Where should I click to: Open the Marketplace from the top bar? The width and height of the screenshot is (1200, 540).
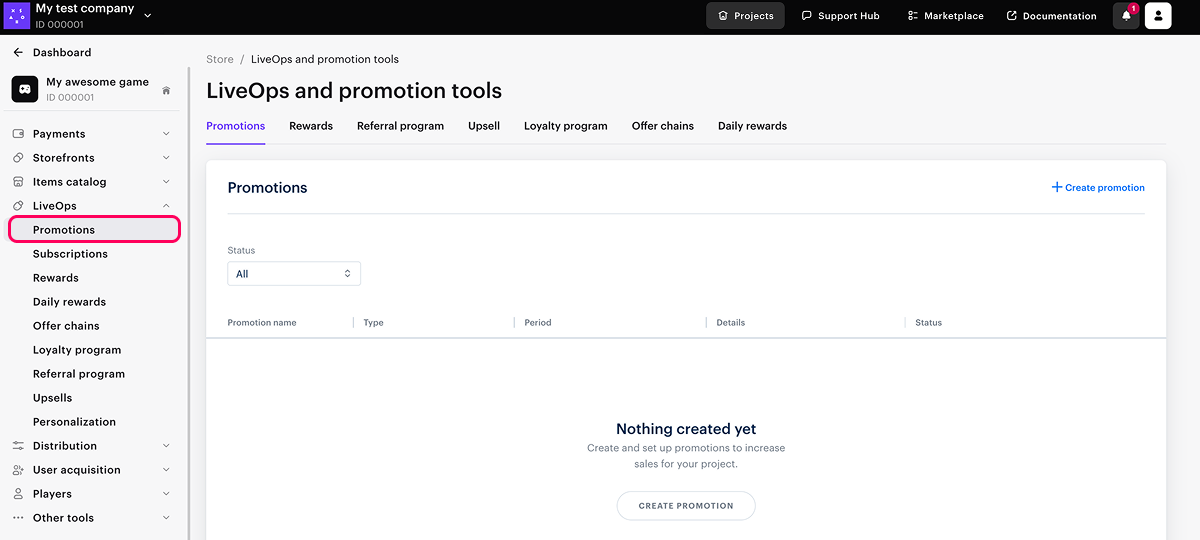pos(945,16)
